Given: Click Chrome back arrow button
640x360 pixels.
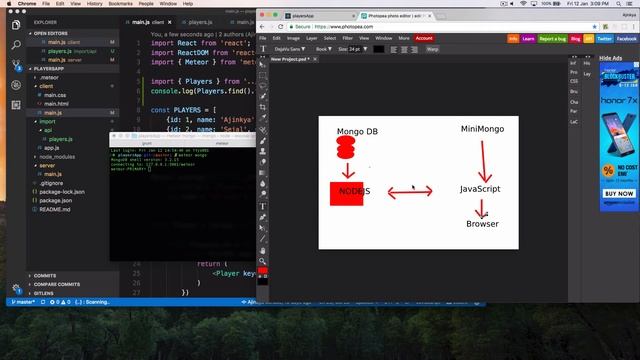Looking at the screenshot, I should pos(262,27).
